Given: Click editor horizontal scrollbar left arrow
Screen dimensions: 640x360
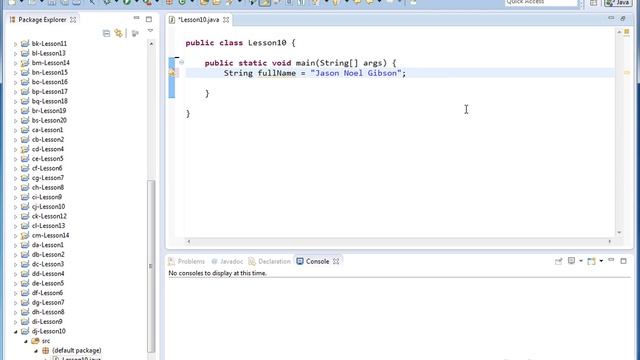Looking at the screenshot, I should pyautogui.click(x=189, y=241).
